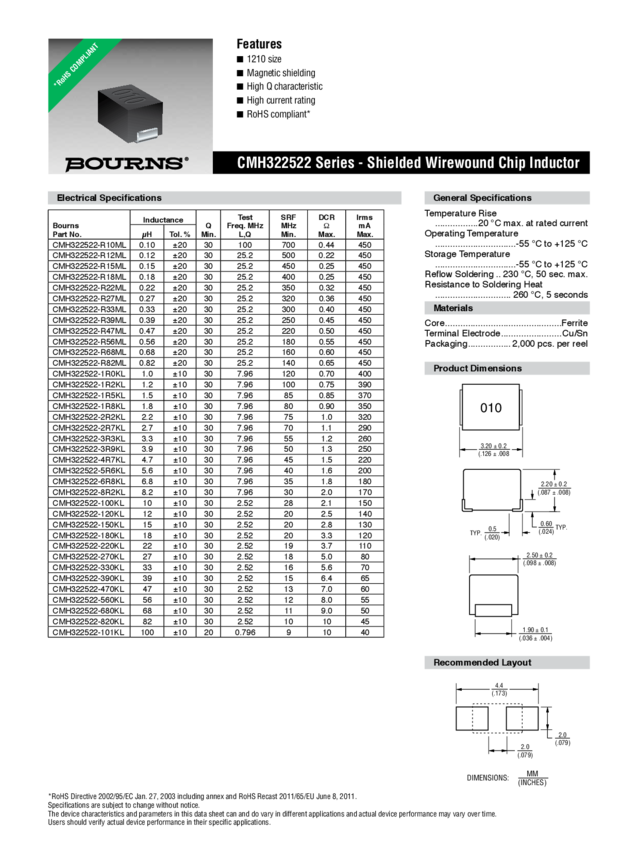Click the 3.20 ± 0.2 width dimension
The height and width of the screenshot is (850, 638).
(x=493, y=450)
